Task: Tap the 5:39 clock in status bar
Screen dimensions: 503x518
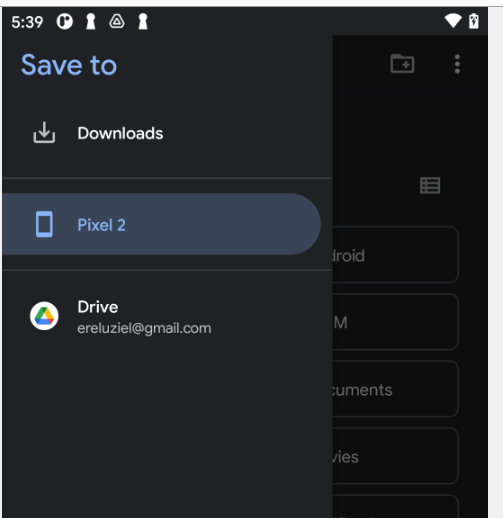Action: click(27, 22)
